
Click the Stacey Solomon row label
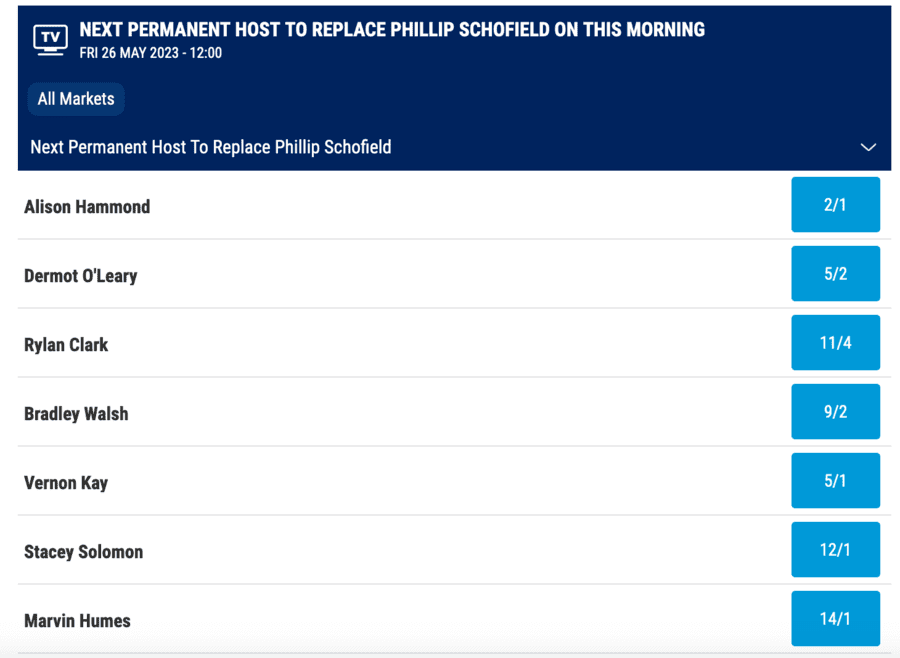click(x=83, y=550)
